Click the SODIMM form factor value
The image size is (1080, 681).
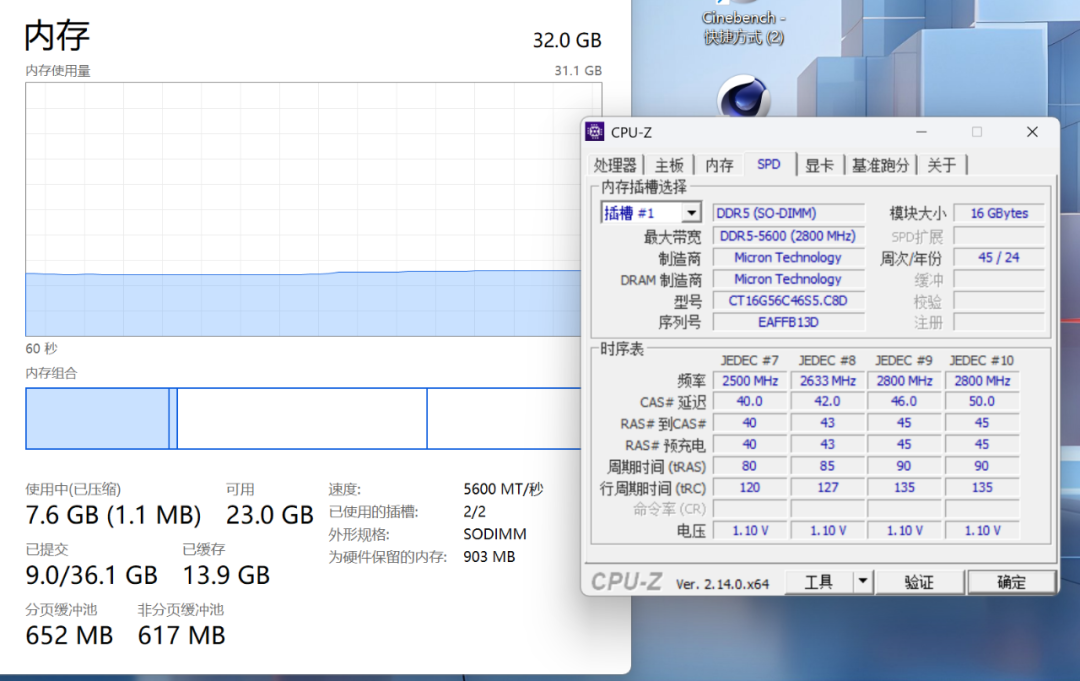tap(495, 534)
